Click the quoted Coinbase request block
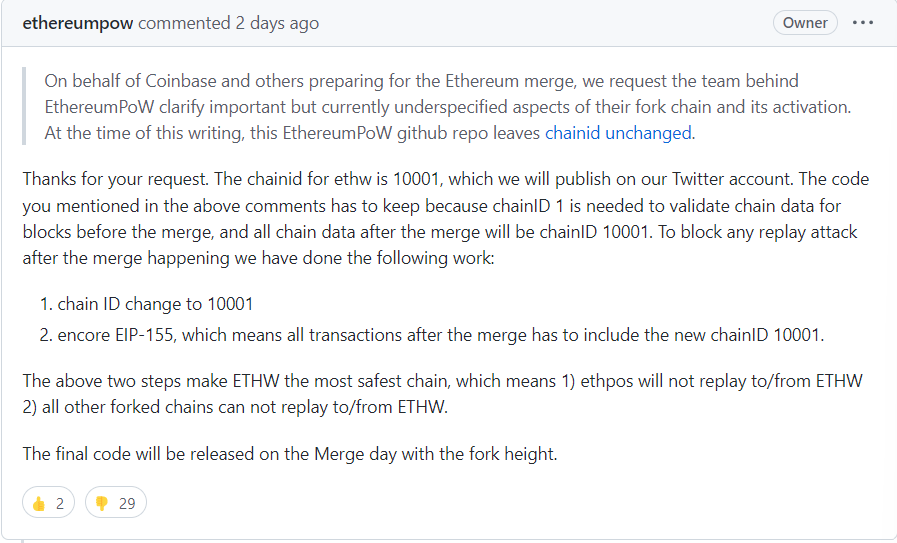Screen dimensions: 897x543 (x=447, y=107)
